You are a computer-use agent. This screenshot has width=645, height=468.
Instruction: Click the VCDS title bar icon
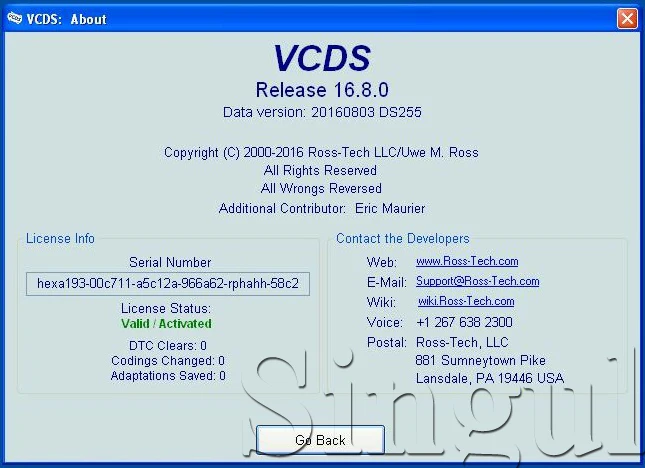pyautogui.click(x=14, y=19)
